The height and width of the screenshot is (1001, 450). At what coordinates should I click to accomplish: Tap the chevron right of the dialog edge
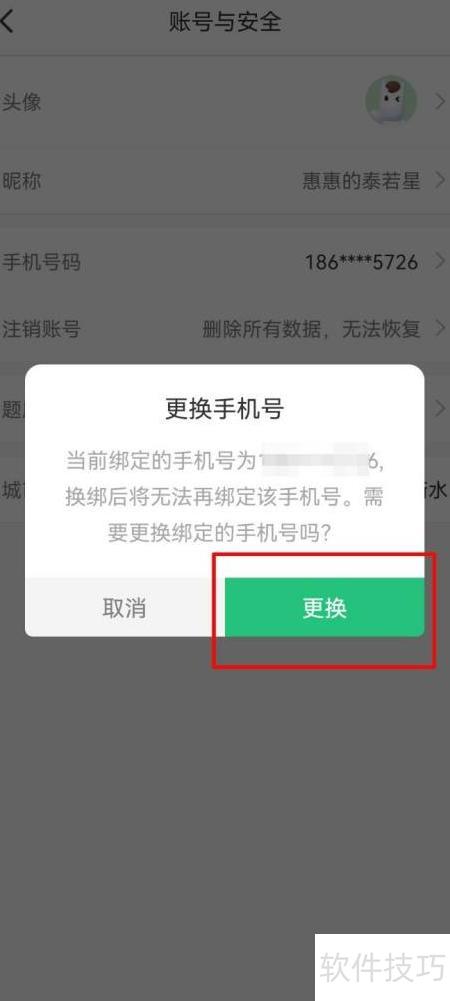(x=440, y=407)
